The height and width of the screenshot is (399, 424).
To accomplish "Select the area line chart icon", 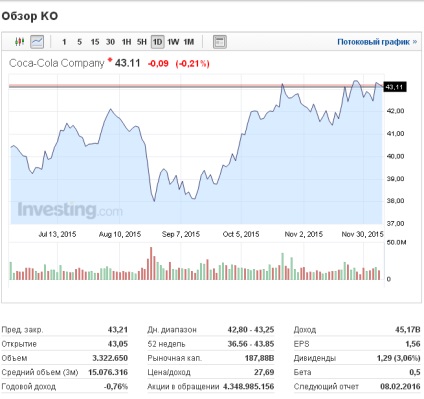I will click(37, 42).
